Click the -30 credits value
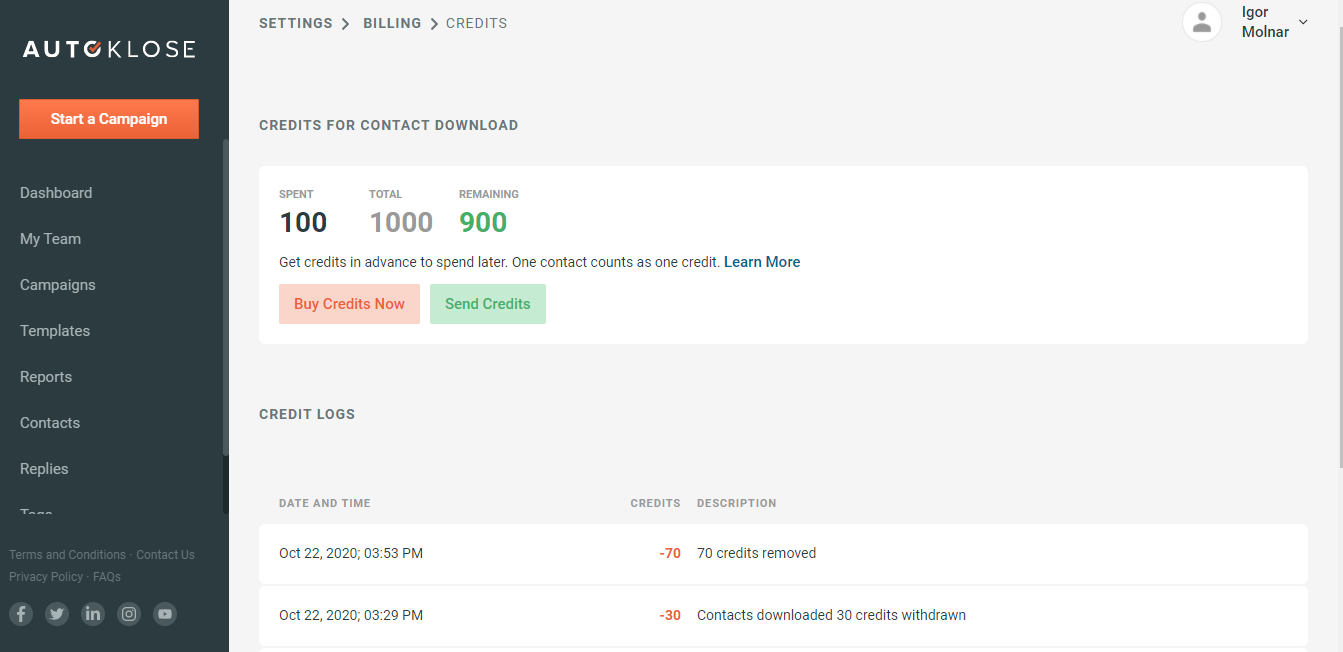 670,615
